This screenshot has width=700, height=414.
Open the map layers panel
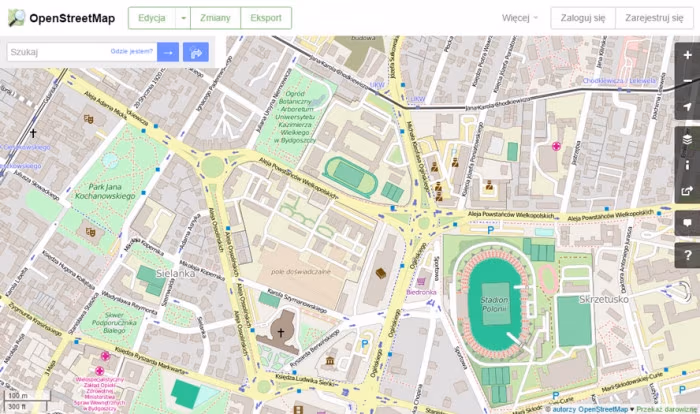click(687, 139)
